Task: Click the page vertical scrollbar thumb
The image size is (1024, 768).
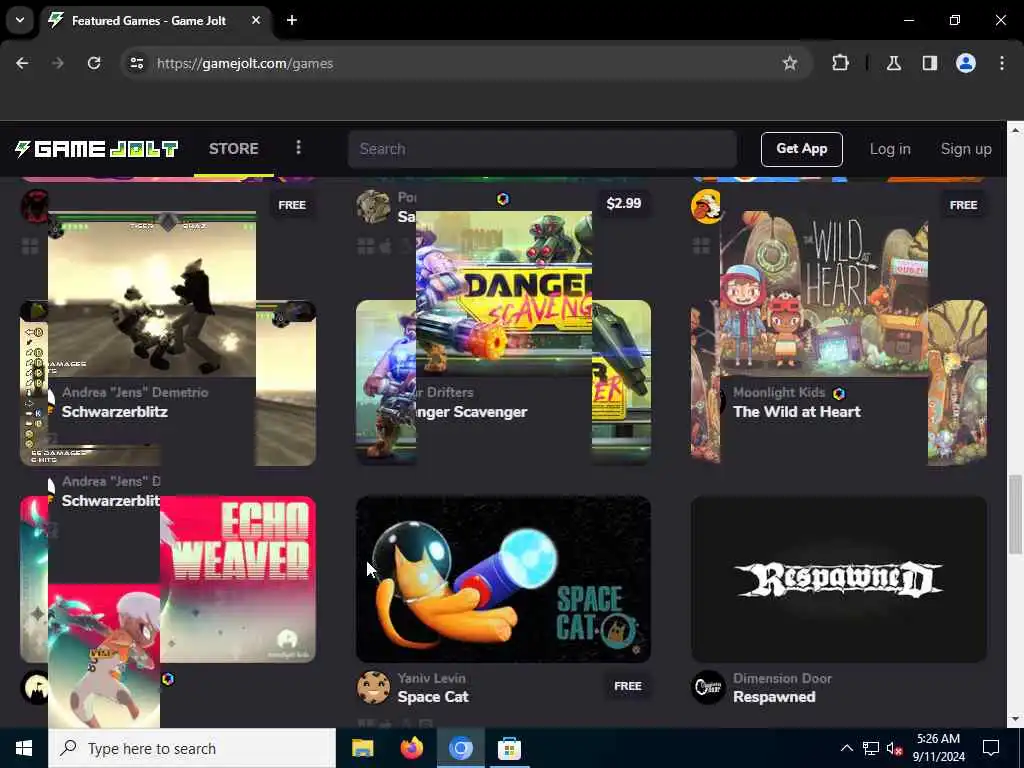Action: click(1015, 515)
